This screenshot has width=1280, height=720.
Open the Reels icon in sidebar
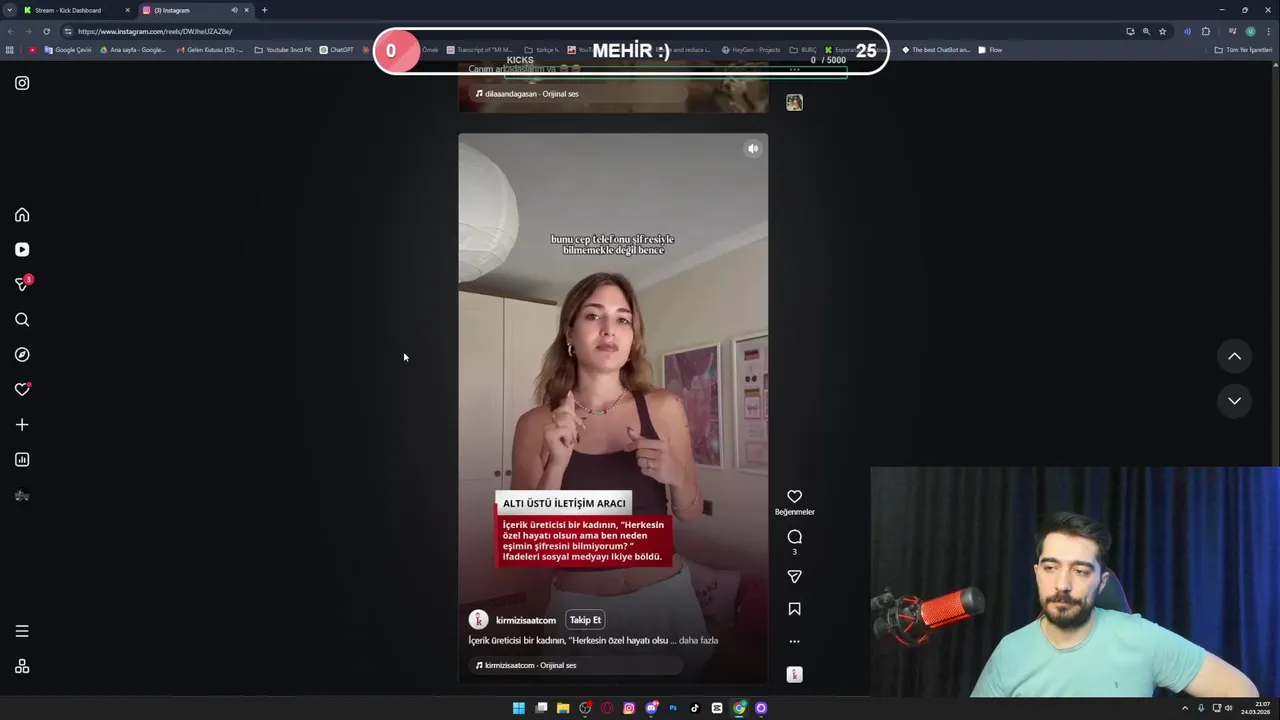pos(22,250)
